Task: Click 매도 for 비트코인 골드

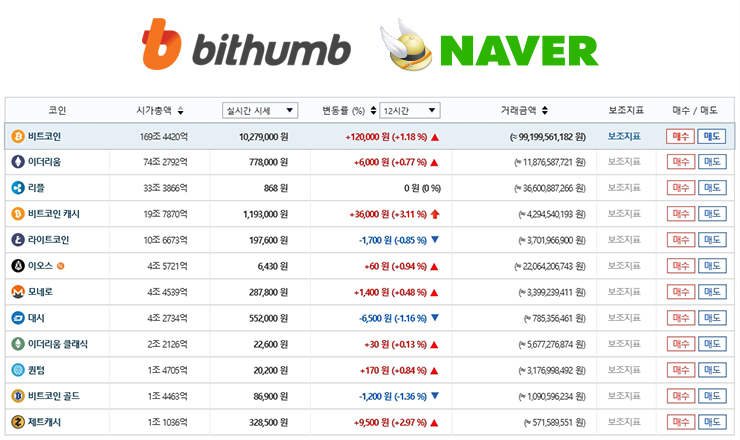Action: [x=712, y=396]
